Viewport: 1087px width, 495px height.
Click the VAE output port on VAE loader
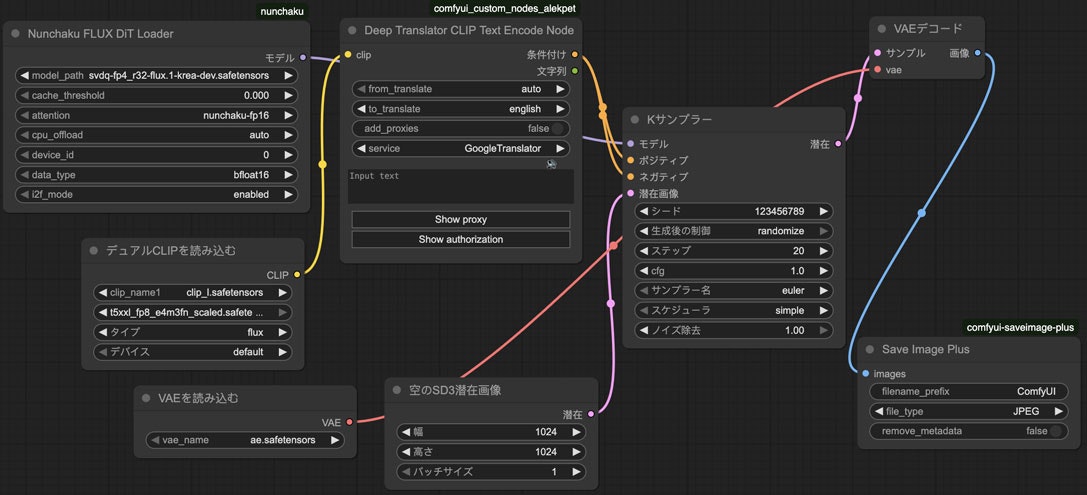[349, 422]
